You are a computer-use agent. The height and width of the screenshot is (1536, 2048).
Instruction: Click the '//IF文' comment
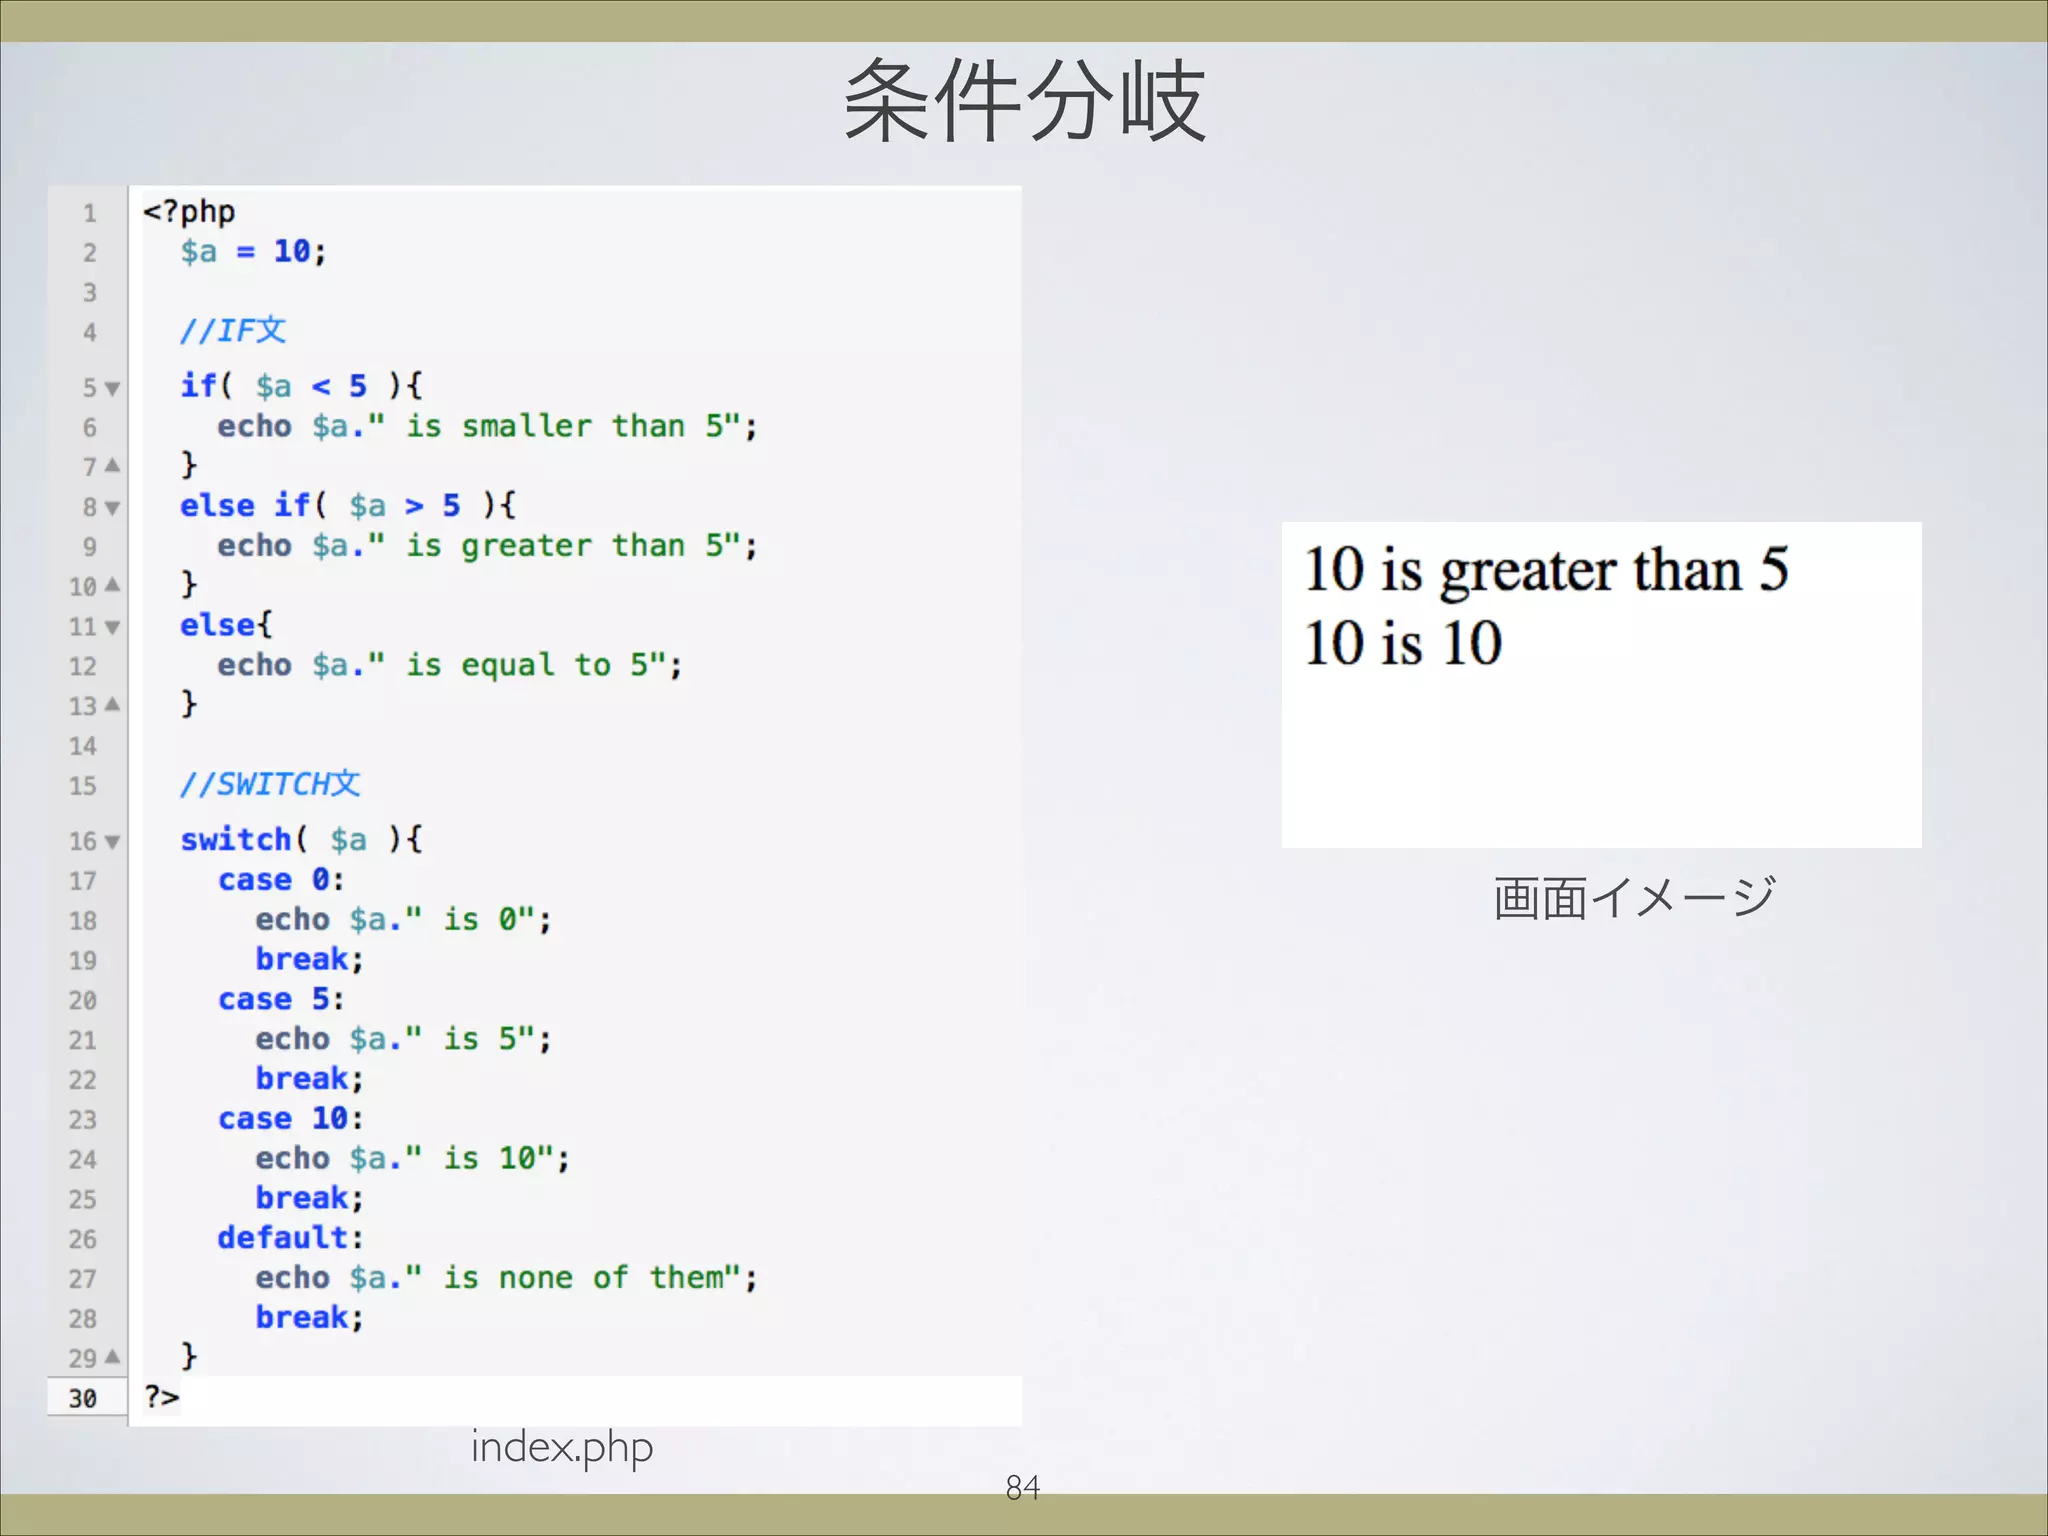[233, 330]
